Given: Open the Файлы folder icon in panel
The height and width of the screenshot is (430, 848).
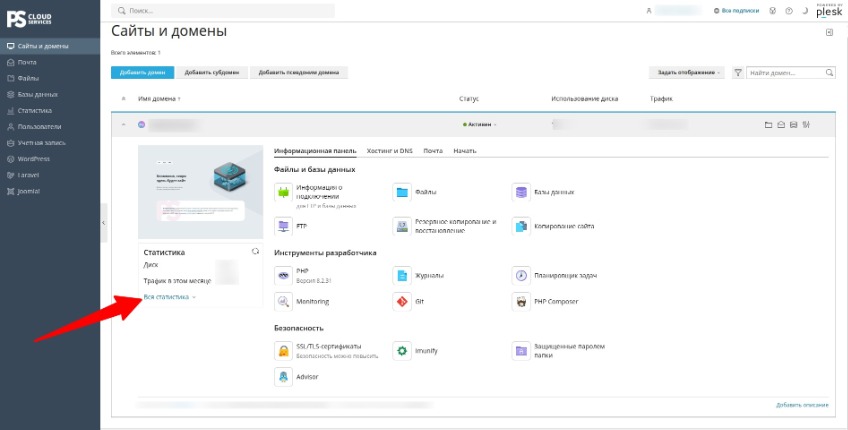Looking at the screenshot, I should pyautogui.click(x=402, y=193).
